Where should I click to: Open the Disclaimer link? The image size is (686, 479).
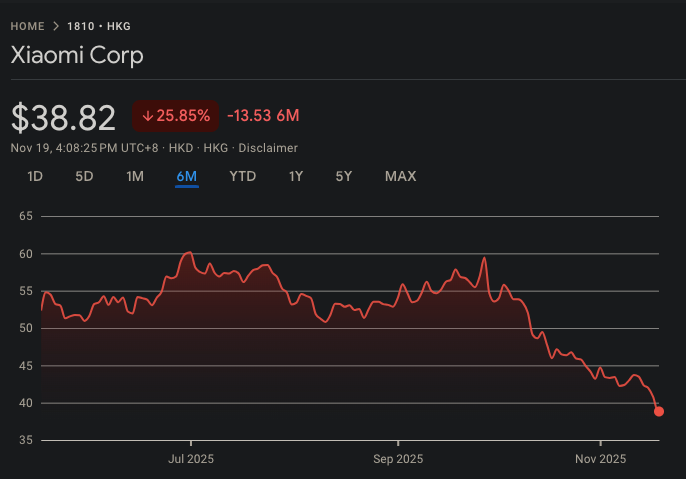(267, 148)
